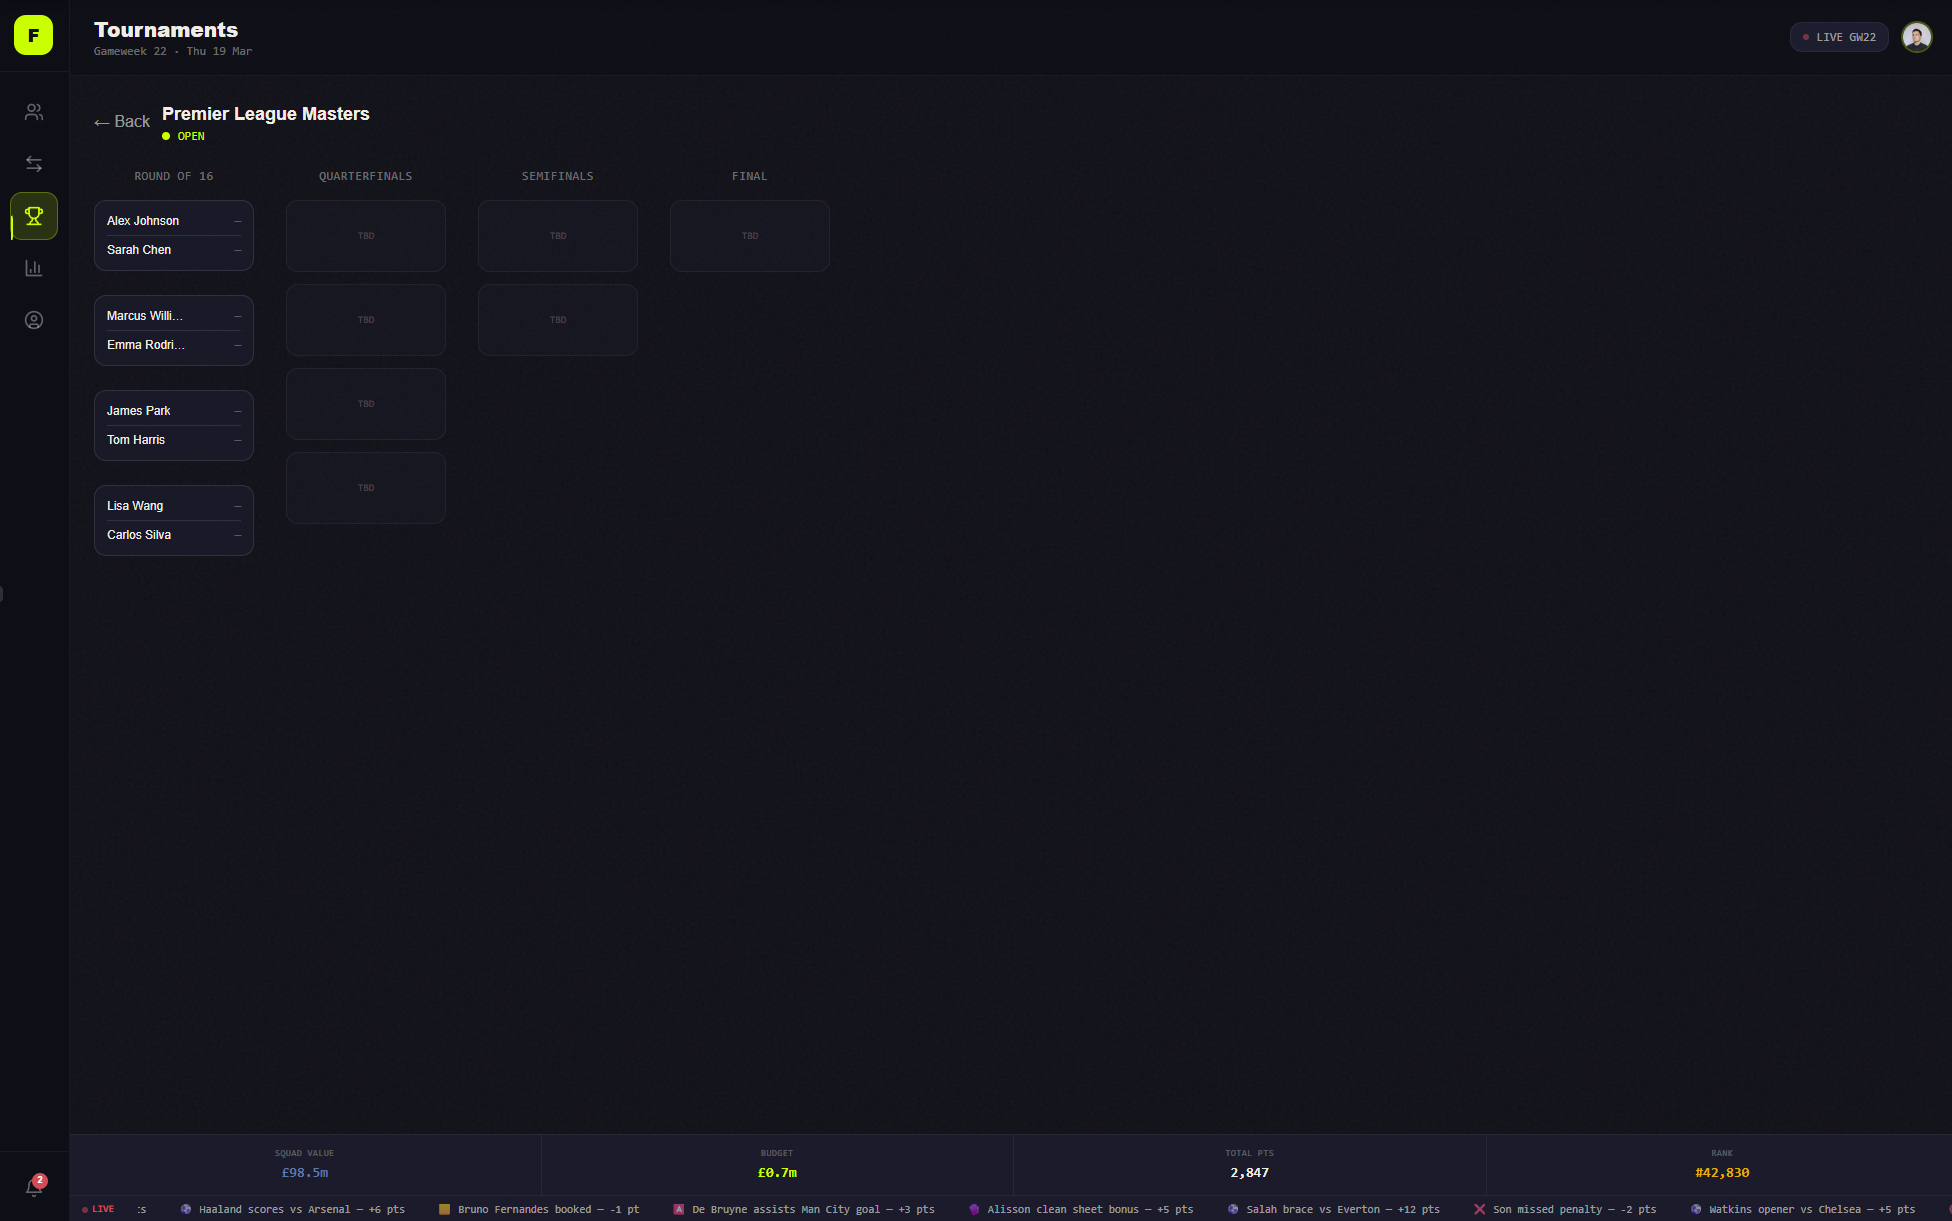Open the profile circle sidebar icon
The width and height of the screenshot is (1952, 1221).
[34, 320]
